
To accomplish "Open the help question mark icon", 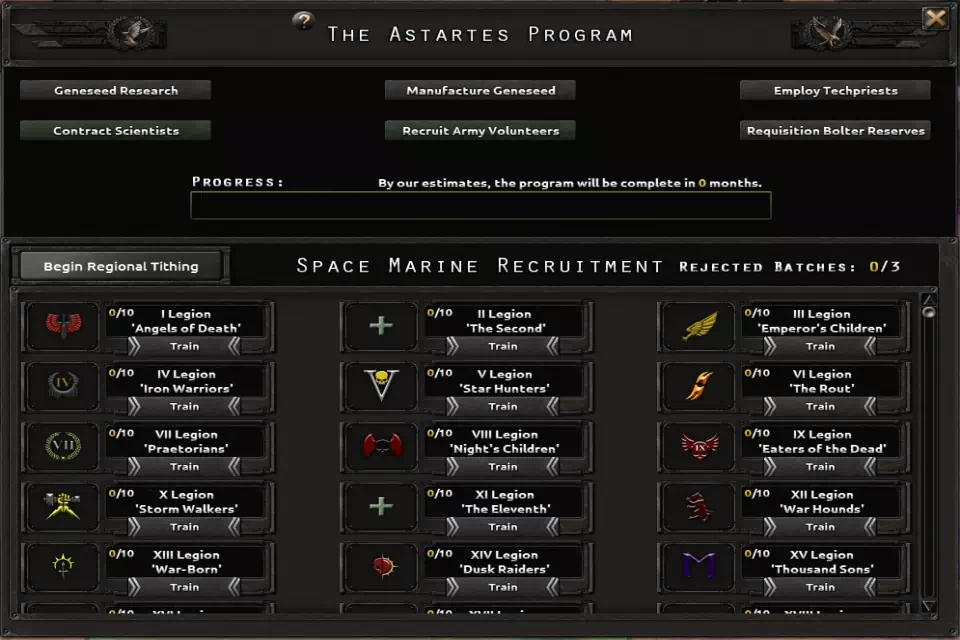I will coord(303,21).
